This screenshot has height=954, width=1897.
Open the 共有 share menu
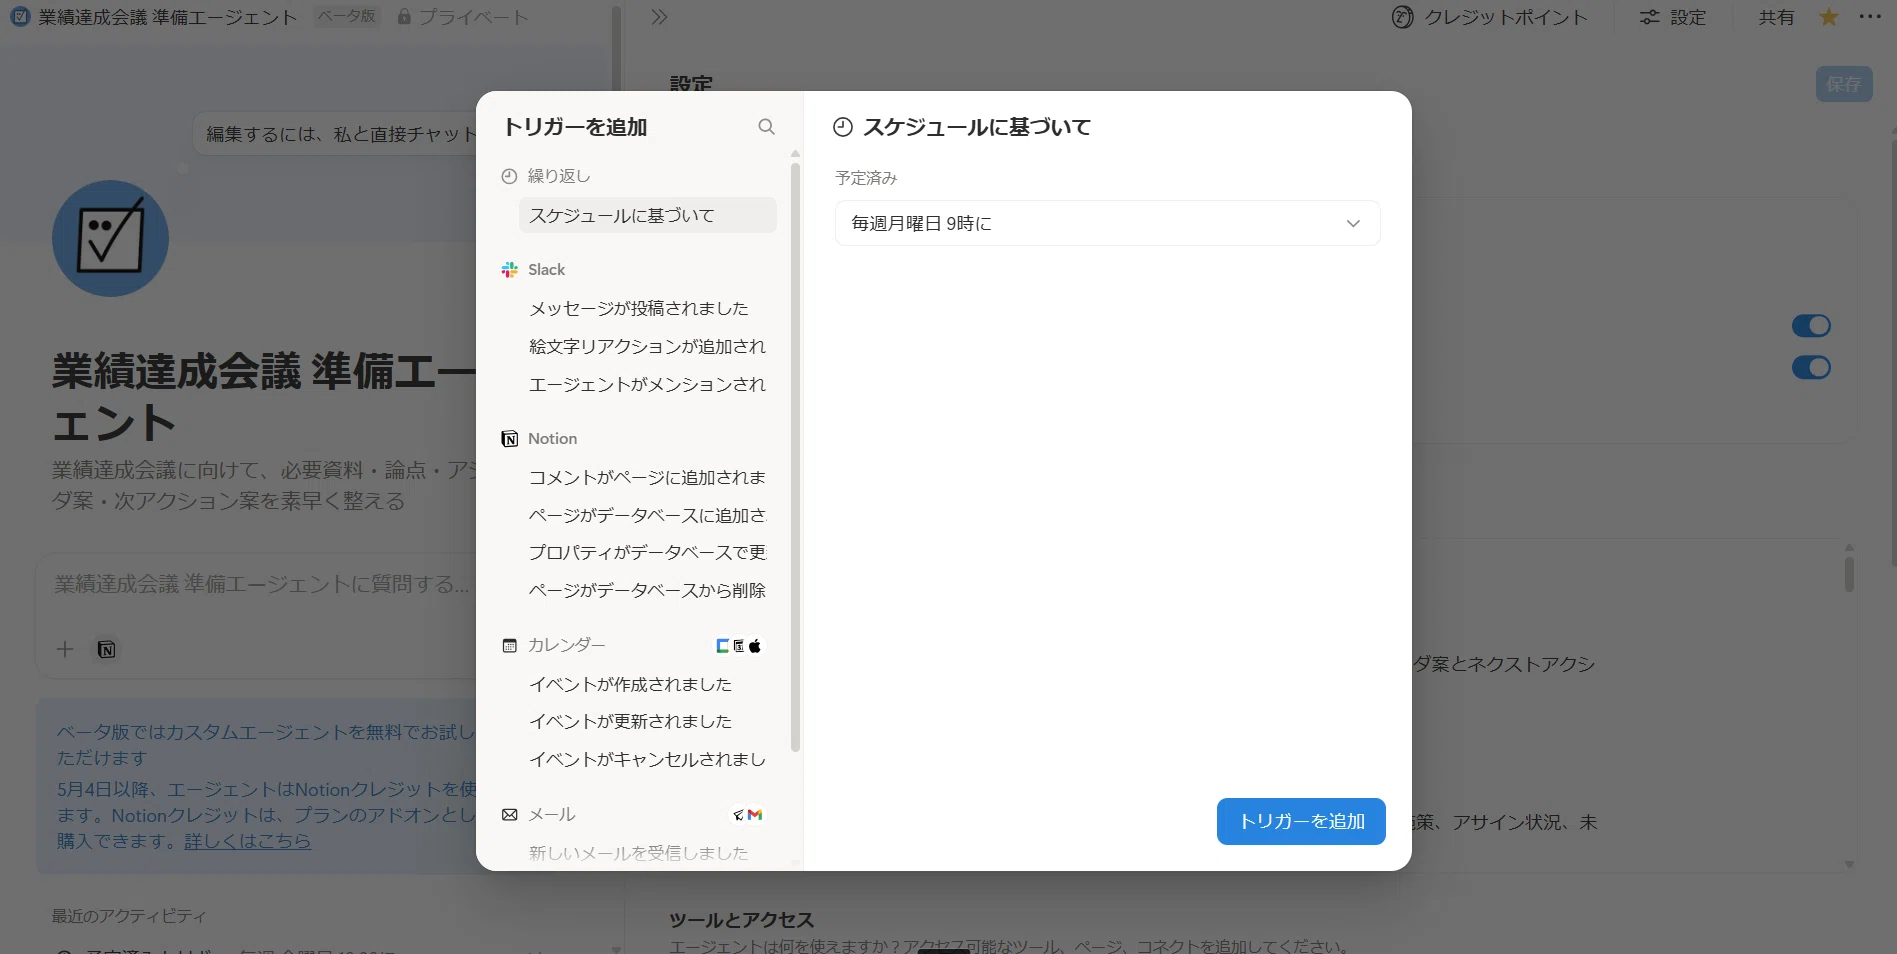point(1776,17)
